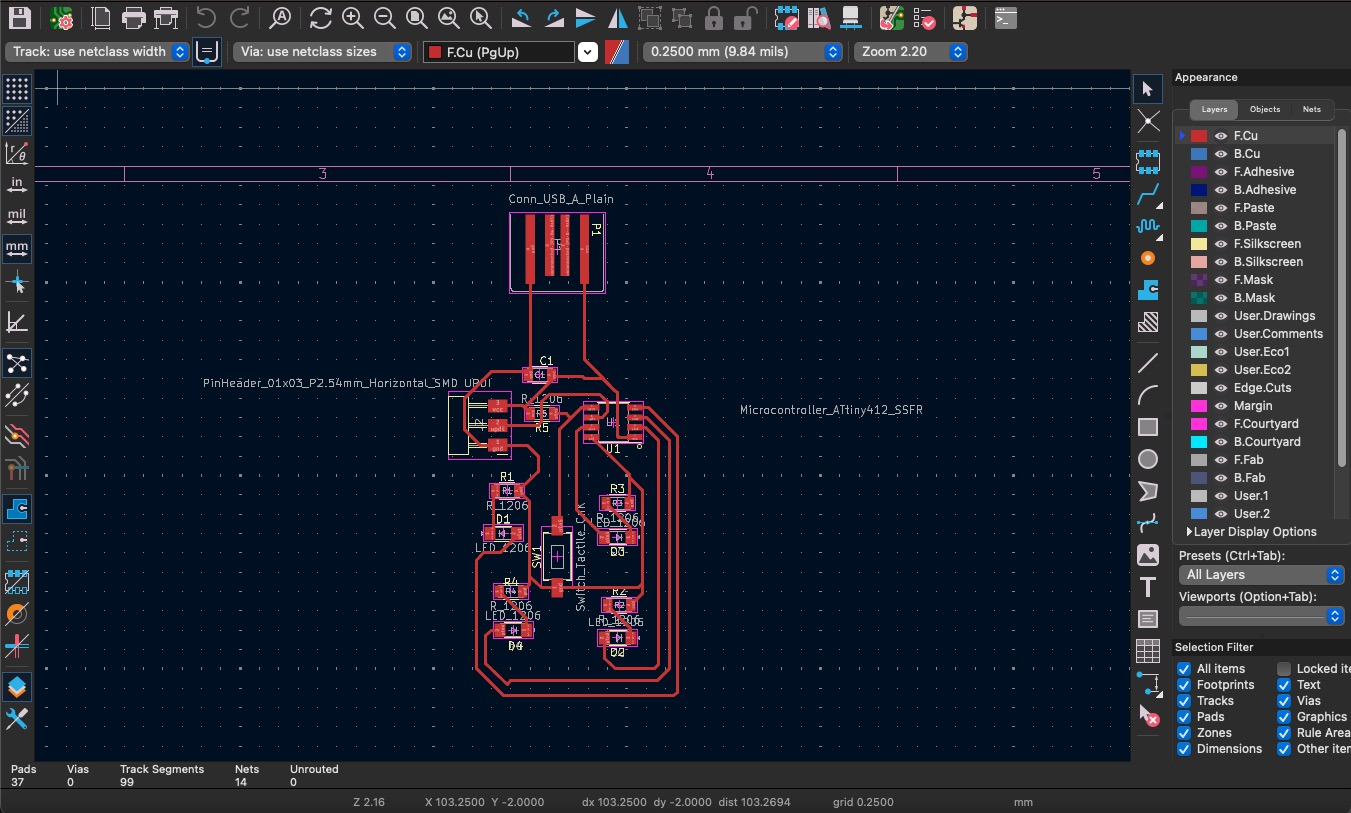Click the Zoom Out icon
This screenshot has width=1351, height=813.
pos(384,17)
